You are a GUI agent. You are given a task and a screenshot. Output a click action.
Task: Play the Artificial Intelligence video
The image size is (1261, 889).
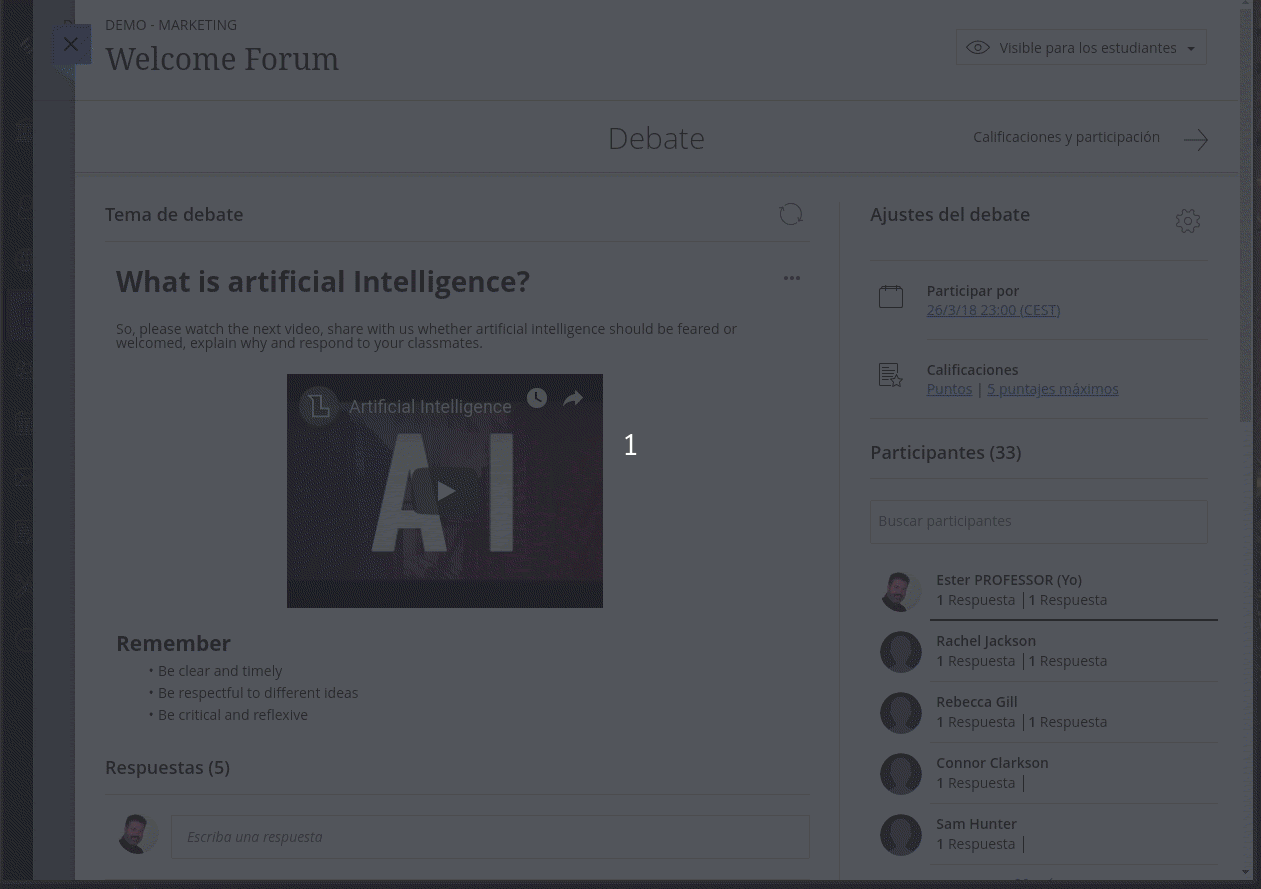click(445, 491)
